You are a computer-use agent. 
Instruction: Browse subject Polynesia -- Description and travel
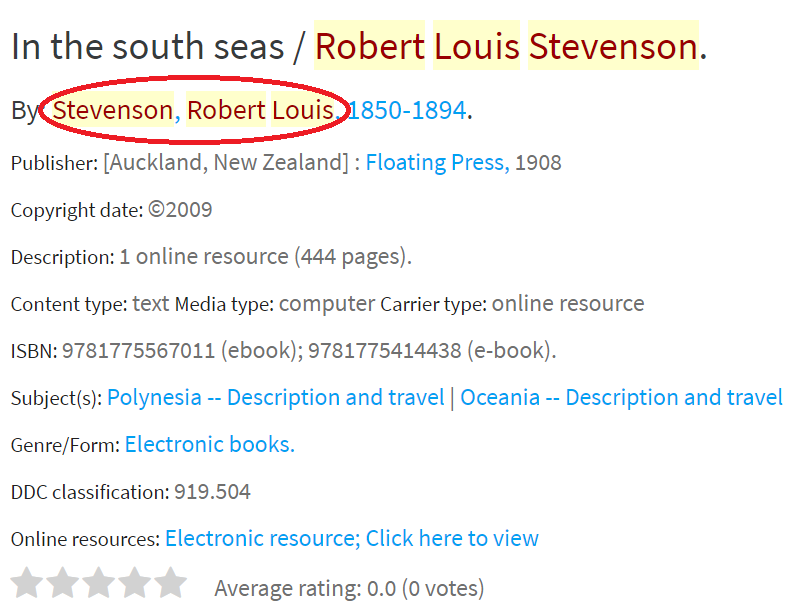[x=275, y=397]
